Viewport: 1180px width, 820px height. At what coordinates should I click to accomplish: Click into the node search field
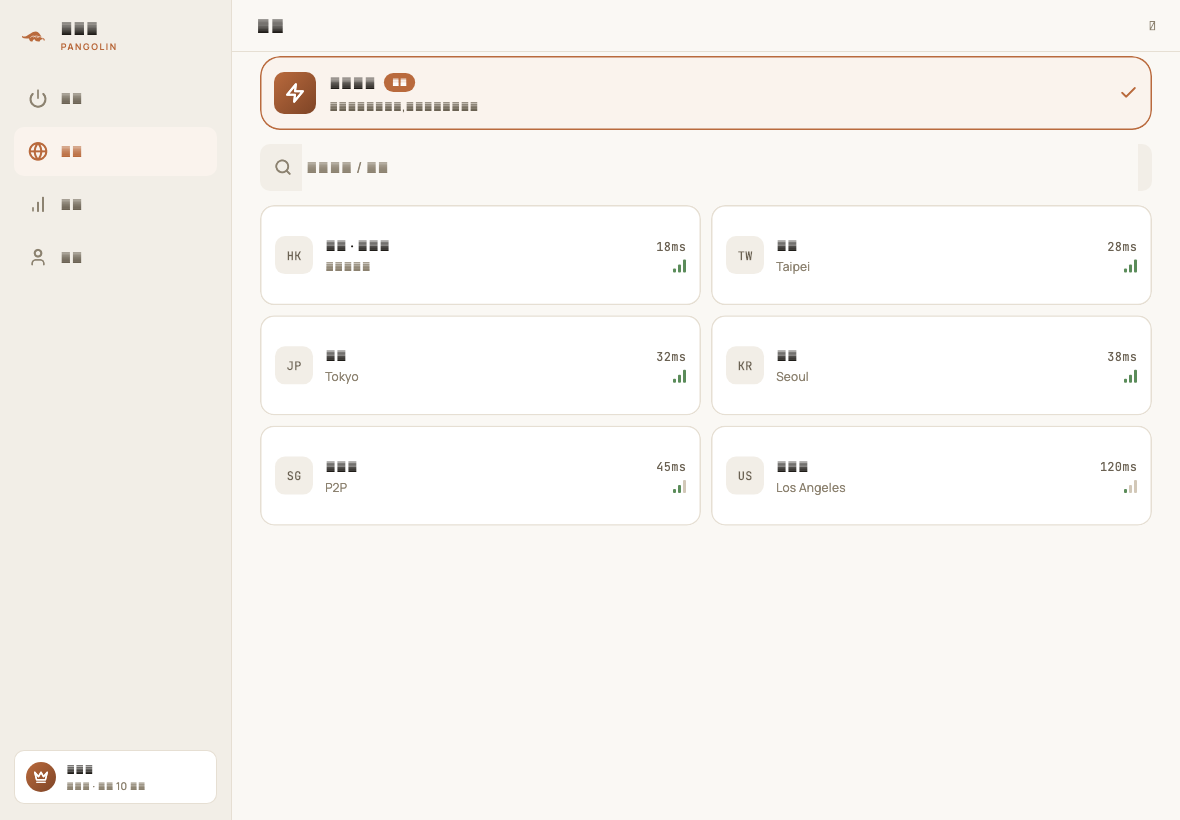click(719, 167)
